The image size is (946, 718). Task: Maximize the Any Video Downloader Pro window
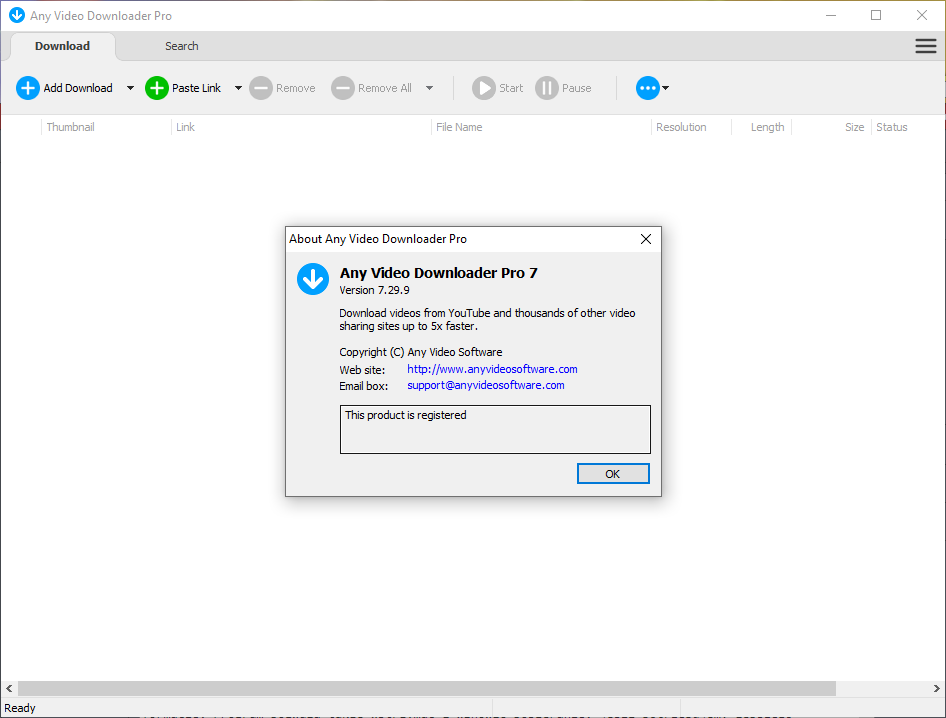(x=876, y=15)
